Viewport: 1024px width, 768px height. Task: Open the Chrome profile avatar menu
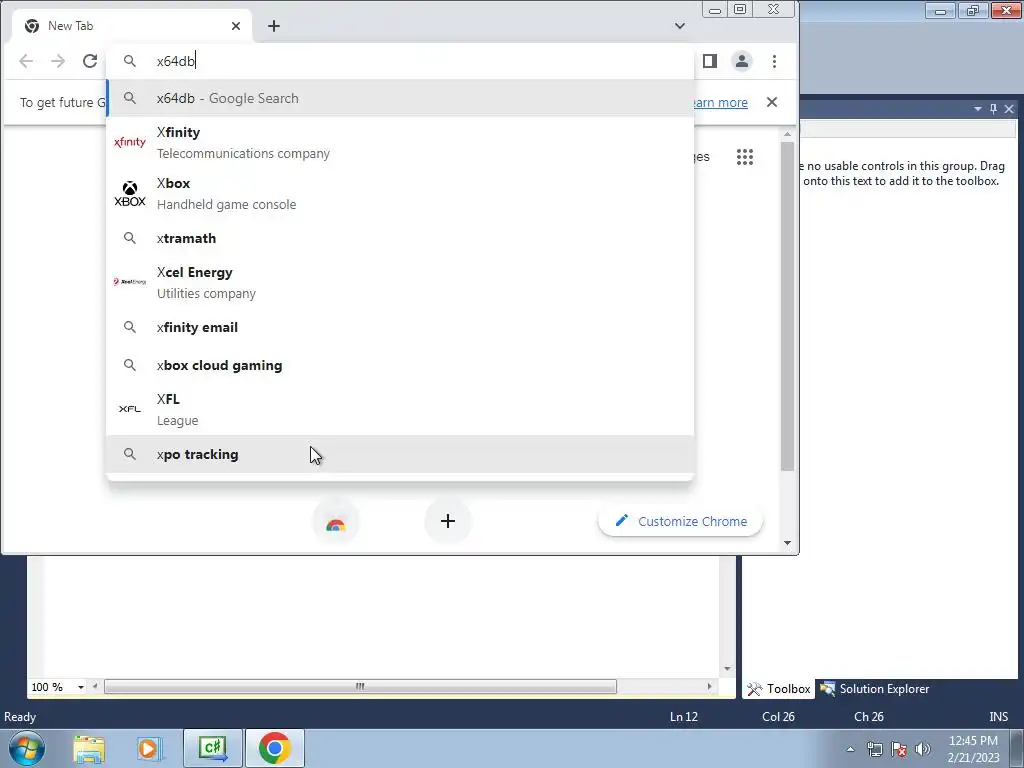point(742,61)
